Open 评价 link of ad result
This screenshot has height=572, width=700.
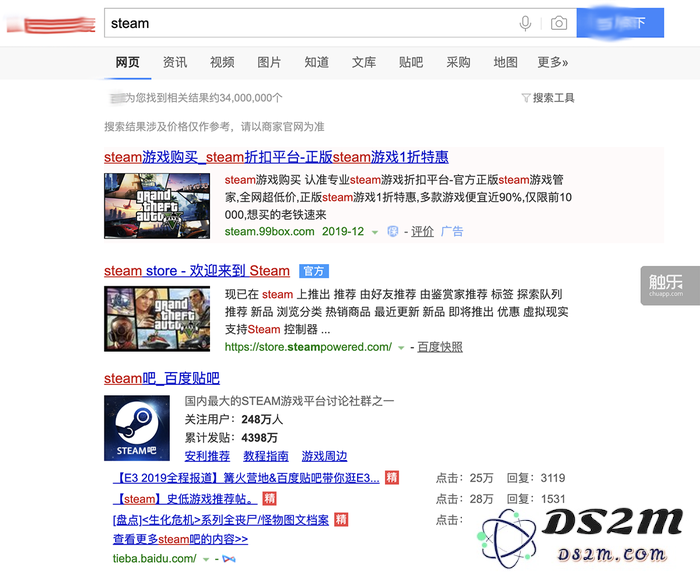[x=422, y=231]
